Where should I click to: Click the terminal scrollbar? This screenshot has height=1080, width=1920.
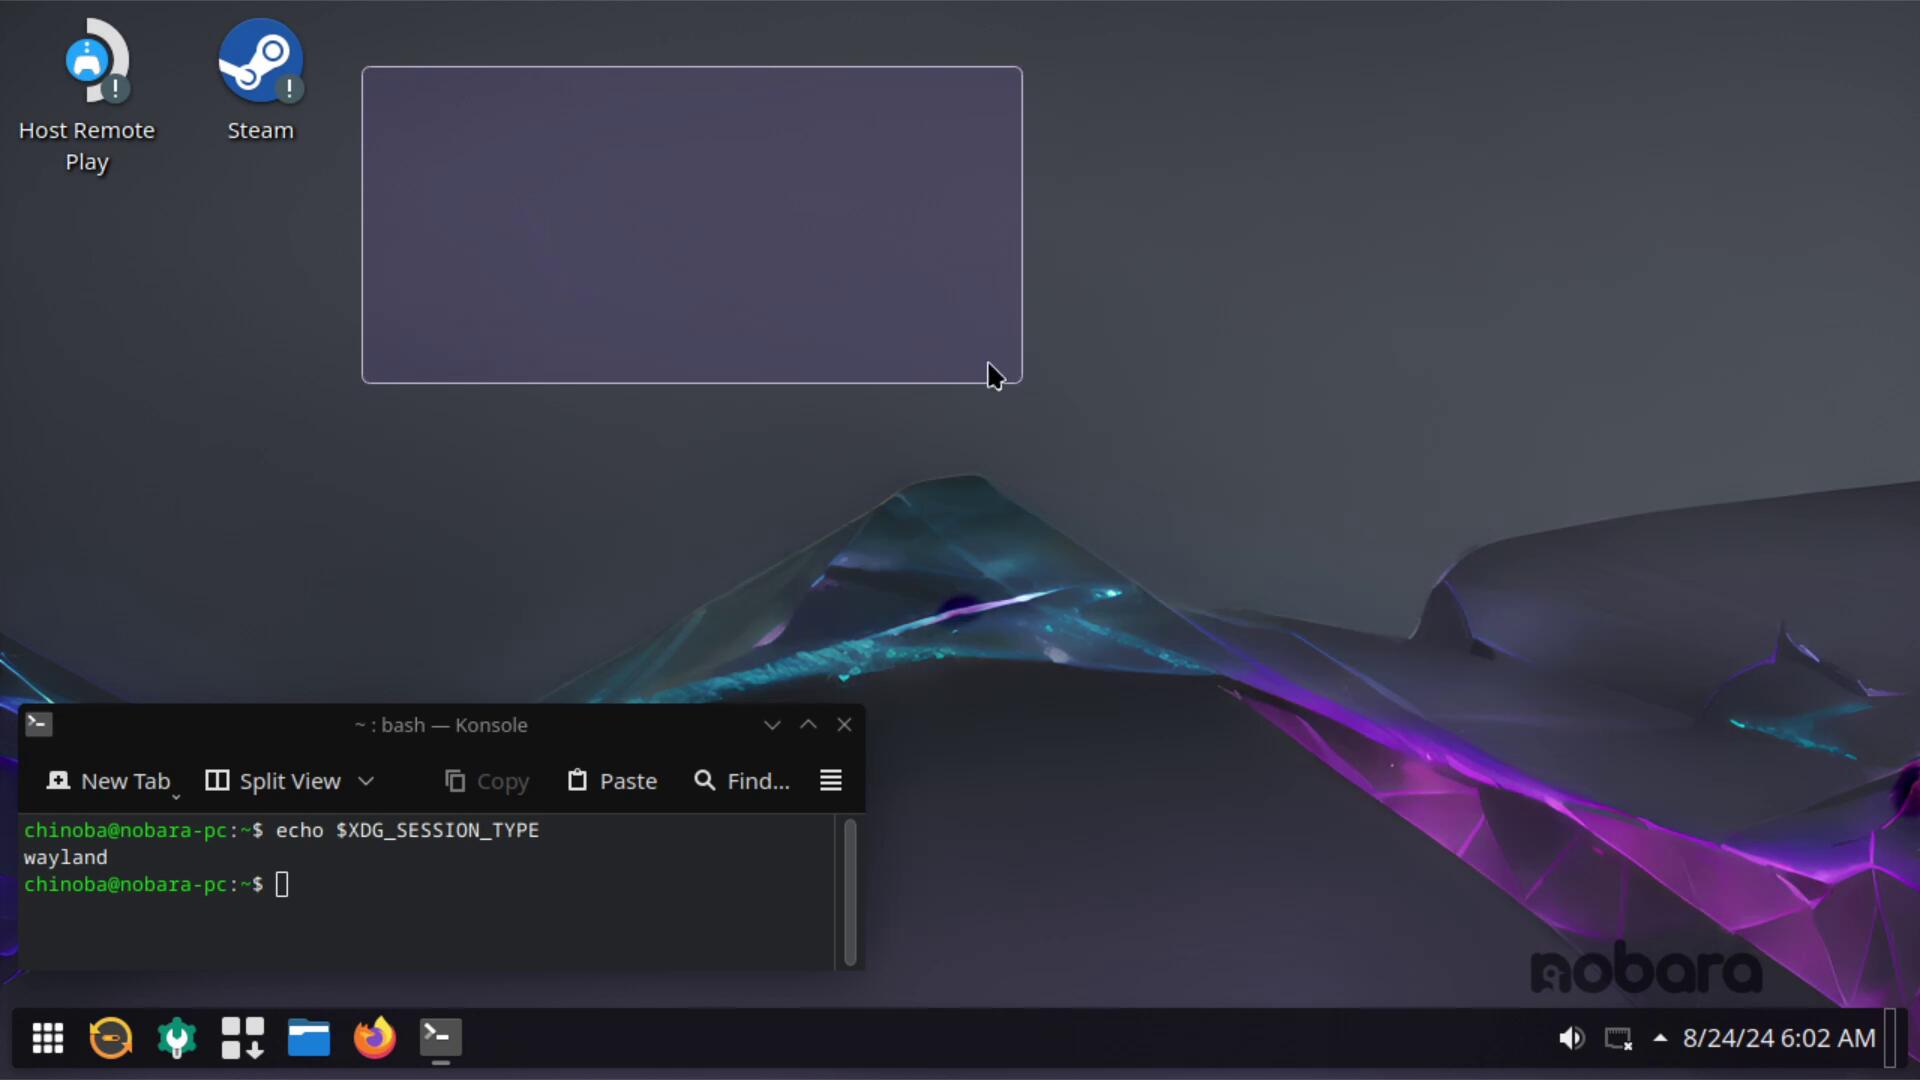coord(850,892)
